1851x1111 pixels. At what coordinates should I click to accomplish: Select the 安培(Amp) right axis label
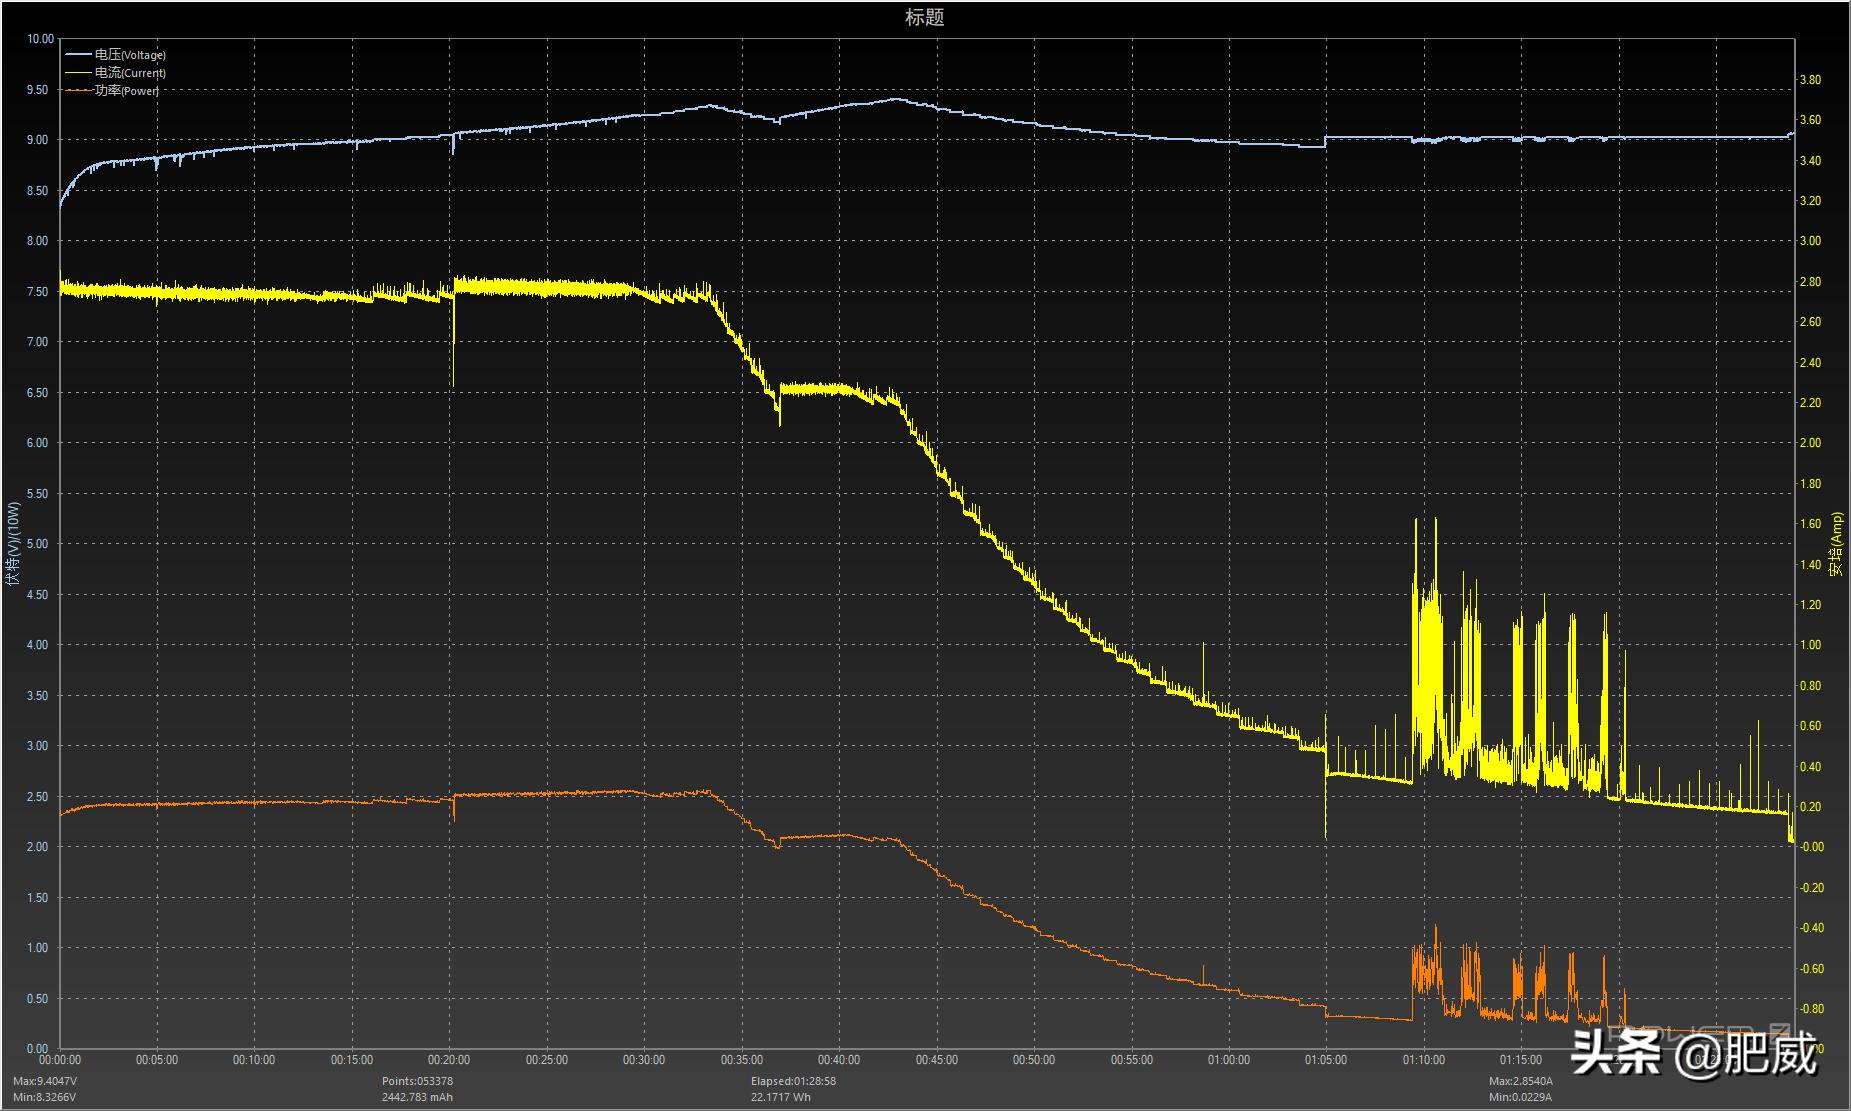[1836, 544]
